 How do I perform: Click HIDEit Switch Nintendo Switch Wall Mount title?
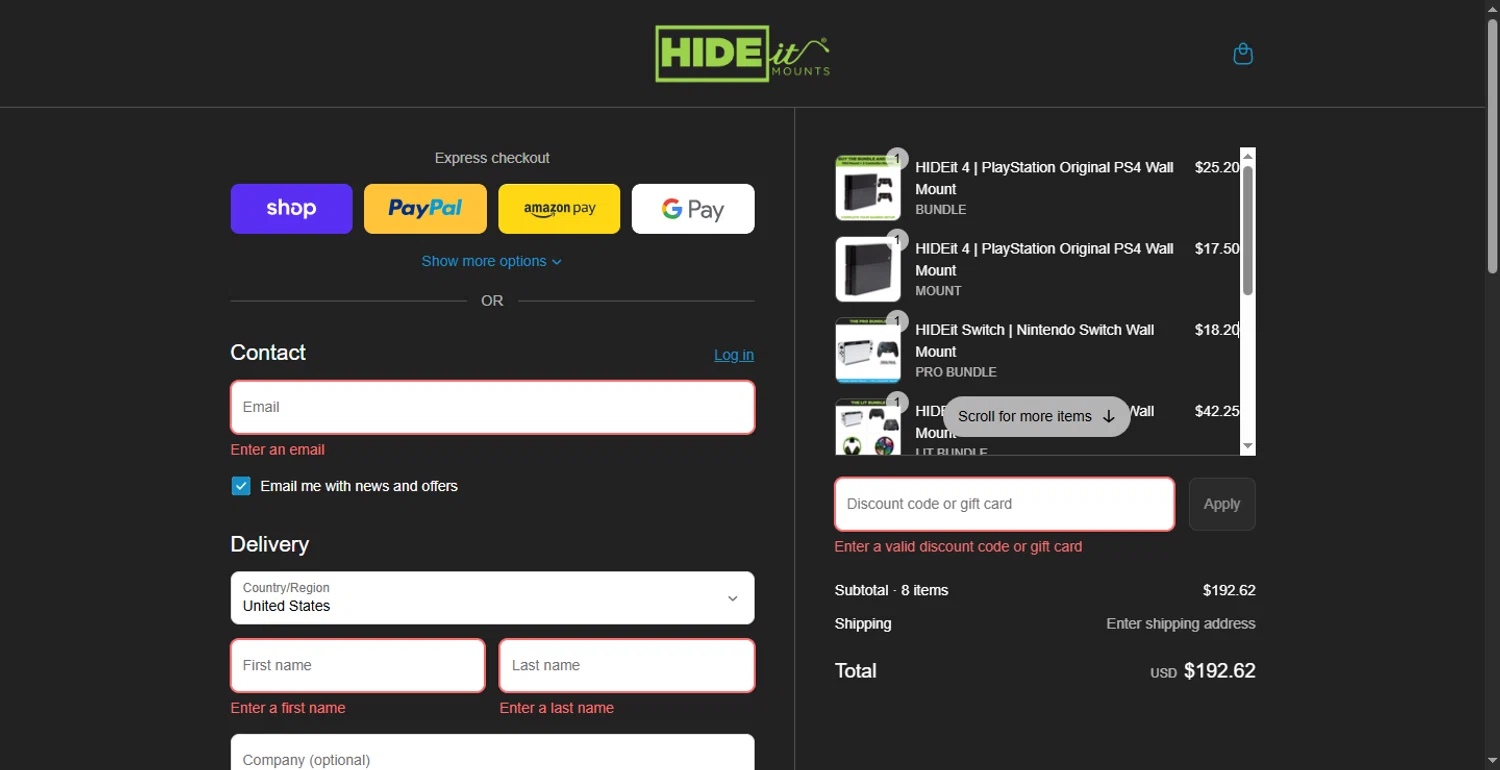coord(1034,340)
